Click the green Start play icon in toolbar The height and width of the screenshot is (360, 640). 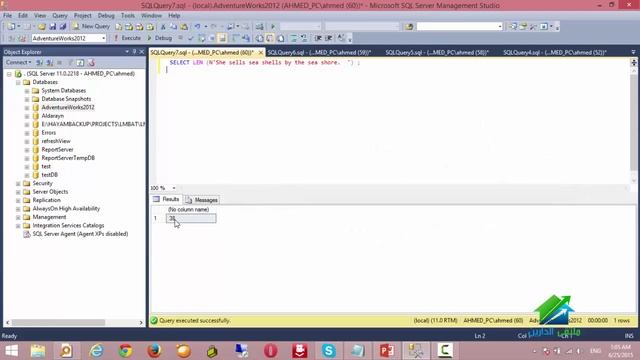[273, 27]
